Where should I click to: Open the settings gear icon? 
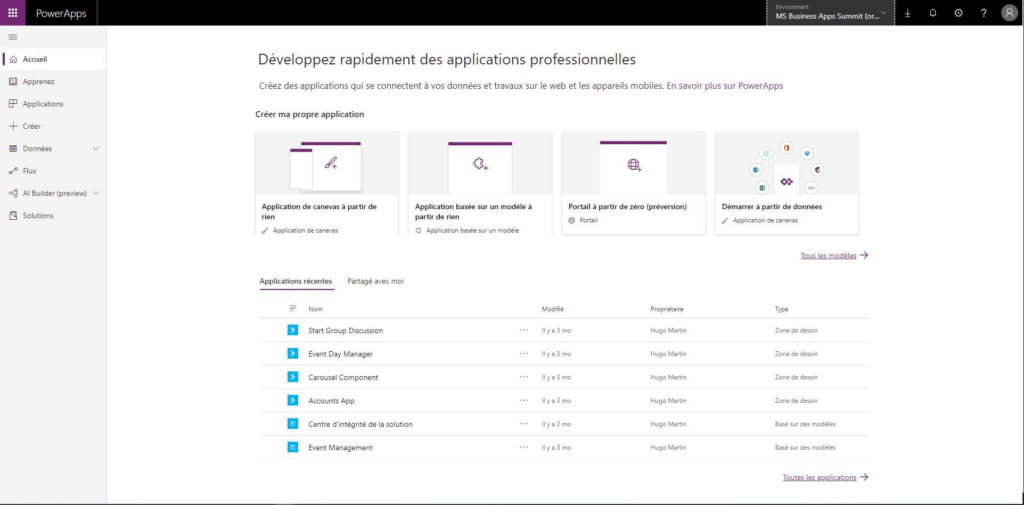tap(958, 13)
